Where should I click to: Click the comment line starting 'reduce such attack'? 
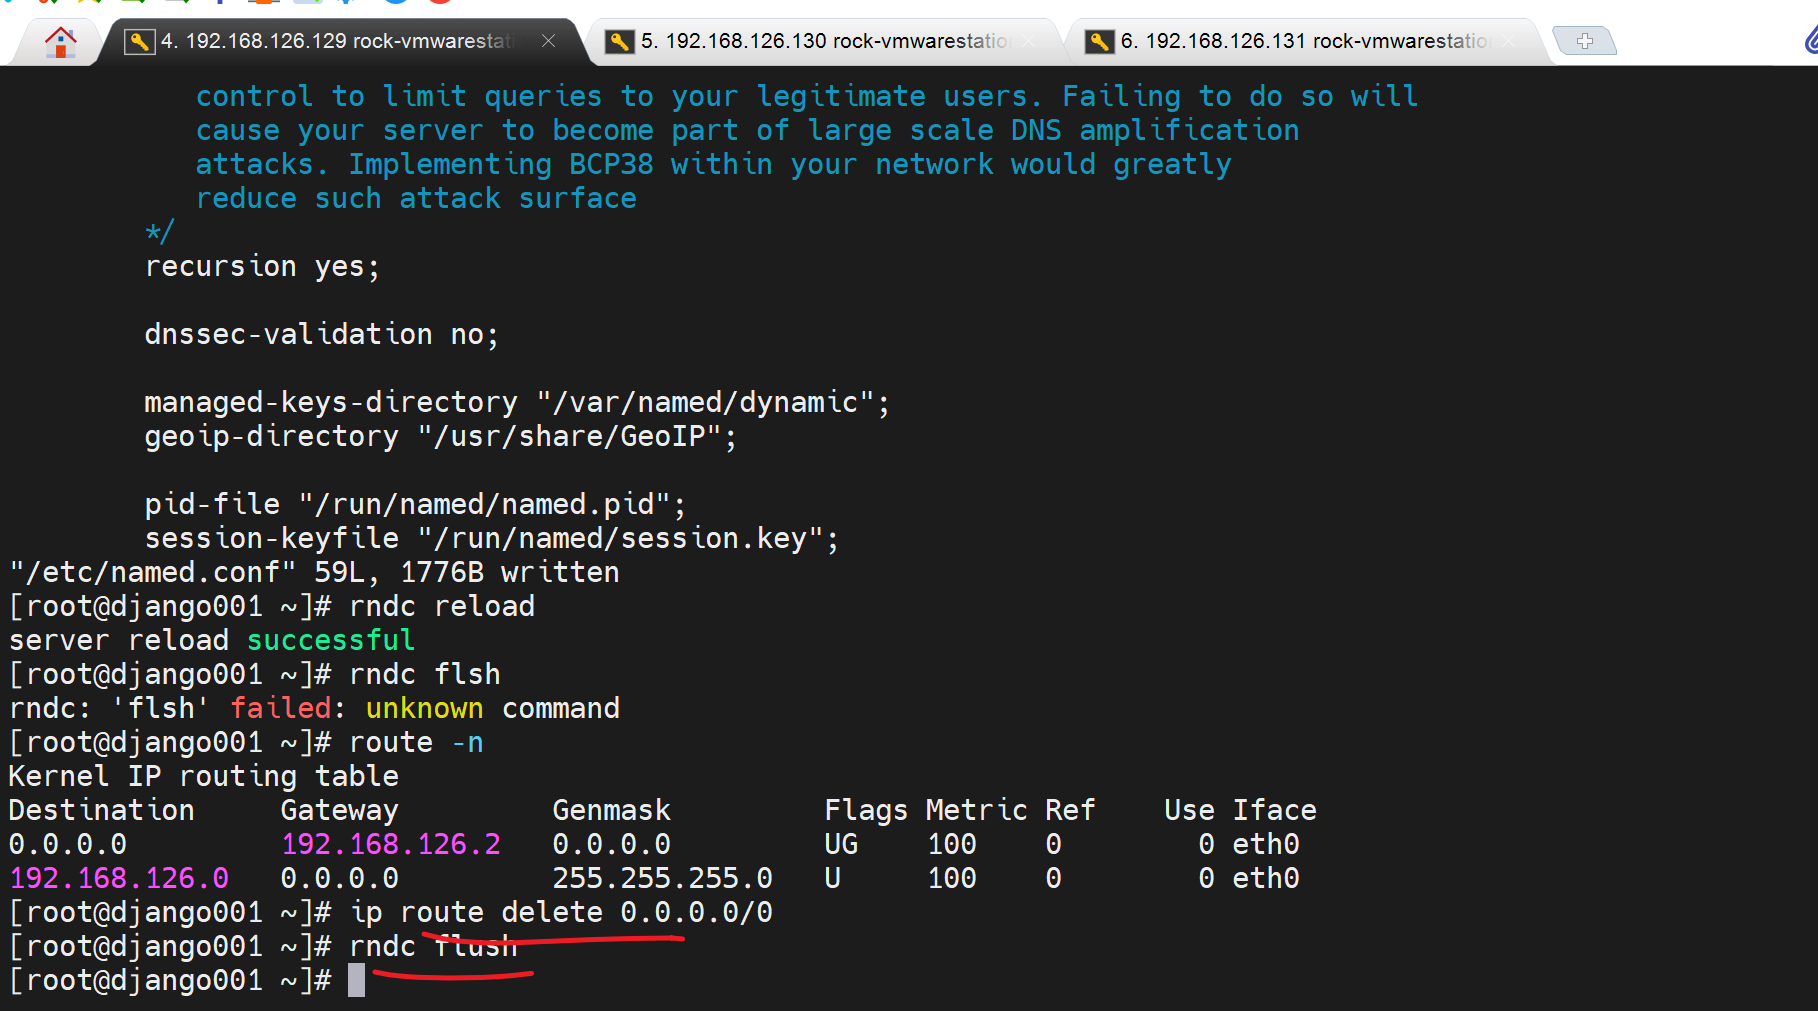point(416,198)
